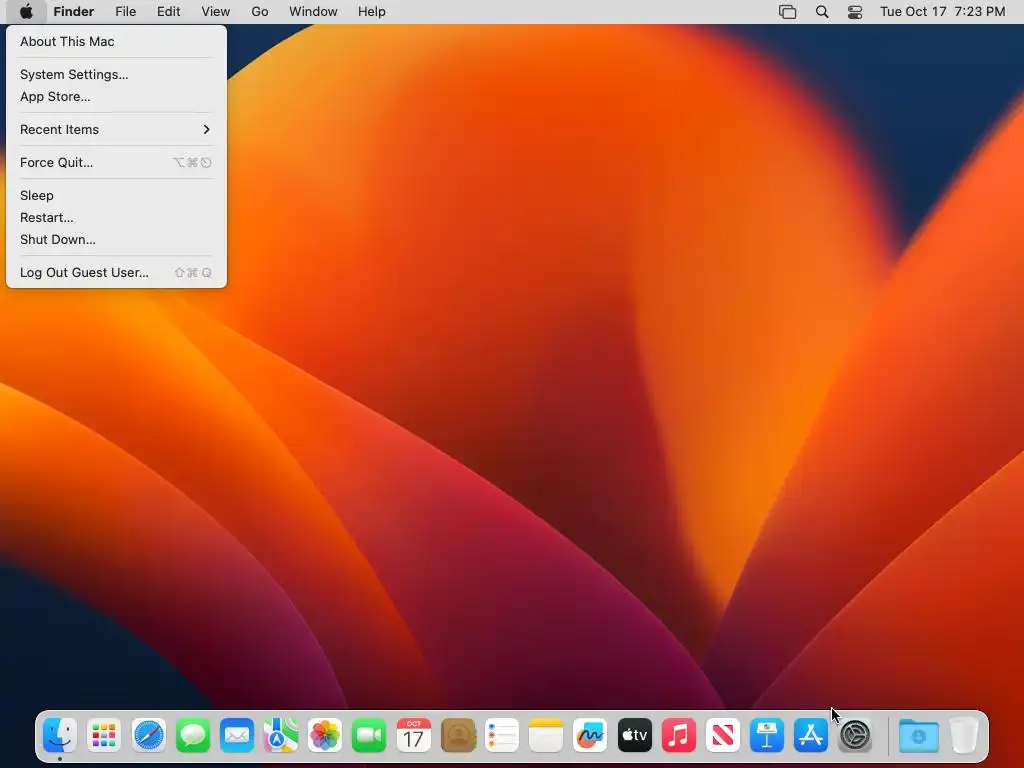Image resolution: width=1024 pixels, height=768 pixels.
Task: Launch Freeform from the Dock
Action: 590,735
